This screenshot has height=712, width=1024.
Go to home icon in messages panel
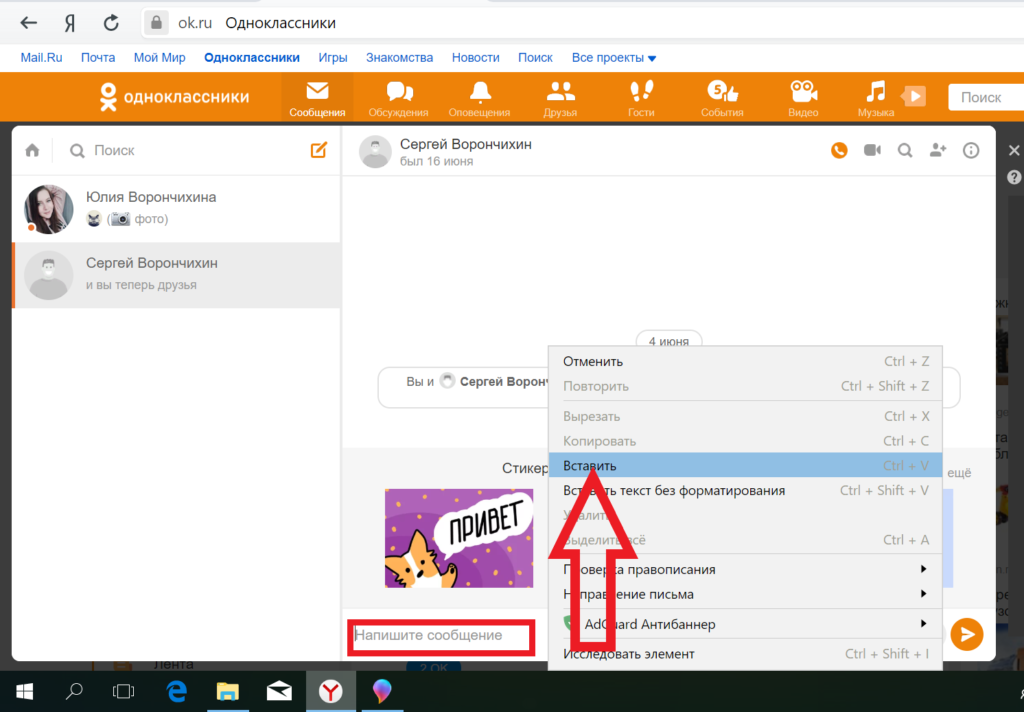(32, 151)
